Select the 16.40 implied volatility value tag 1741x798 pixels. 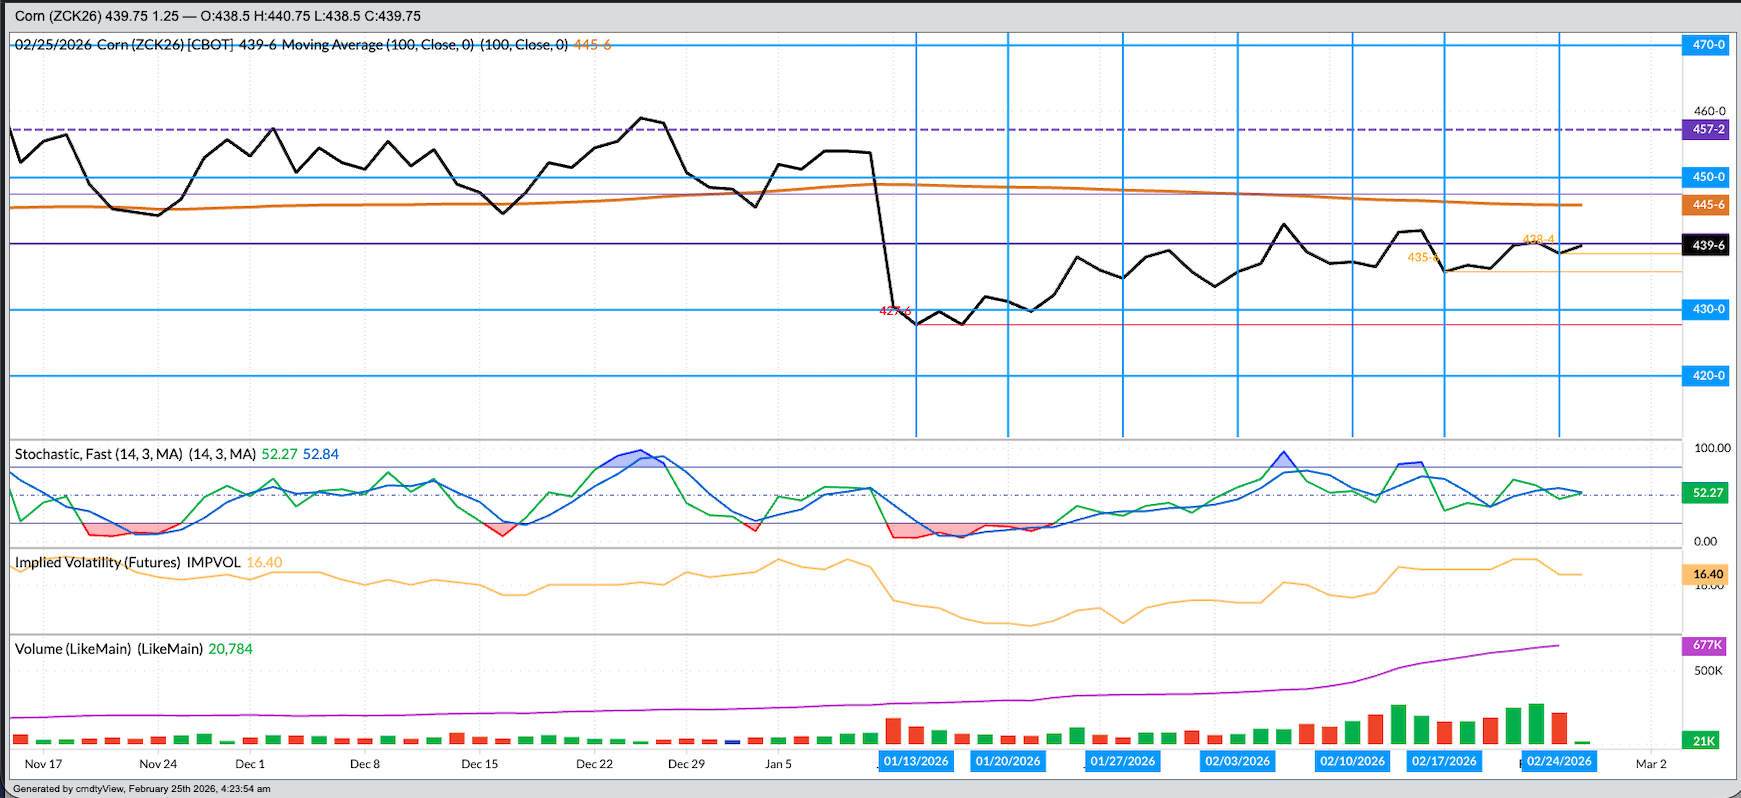[x=1706, y=574]
